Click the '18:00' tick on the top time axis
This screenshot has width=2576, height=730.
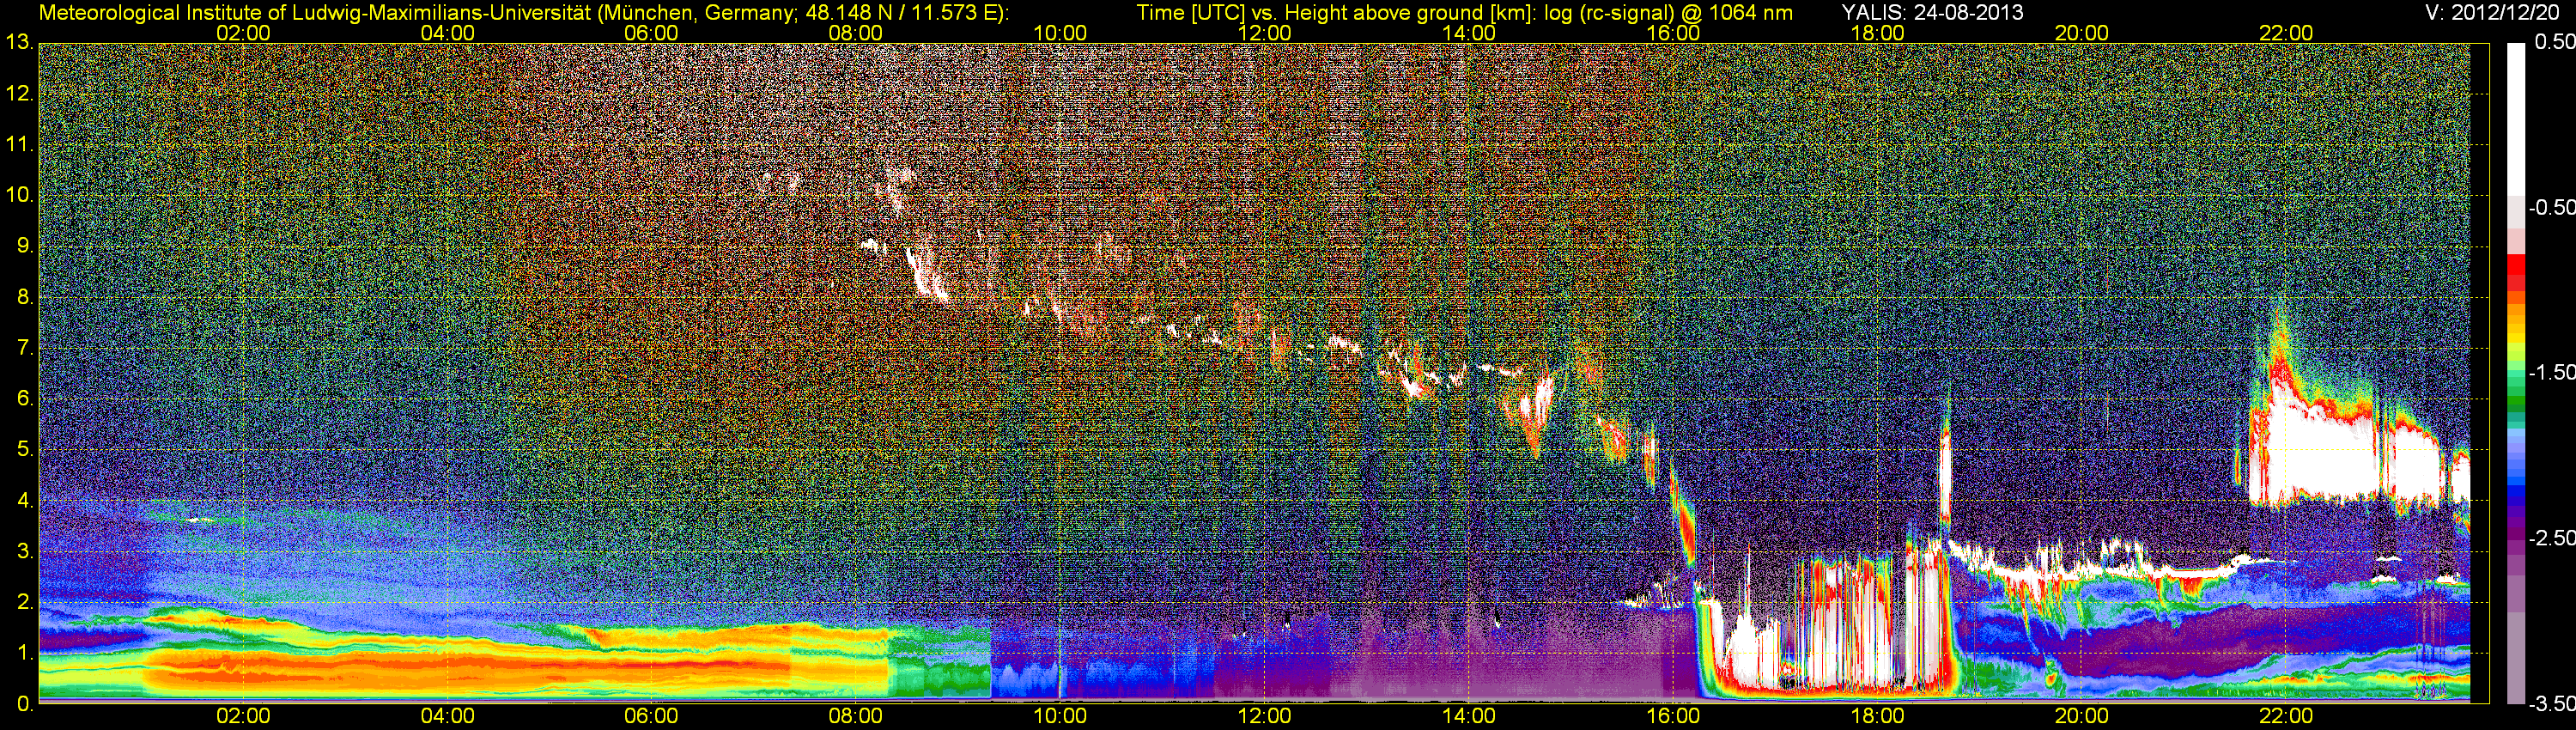point(1877,33)
